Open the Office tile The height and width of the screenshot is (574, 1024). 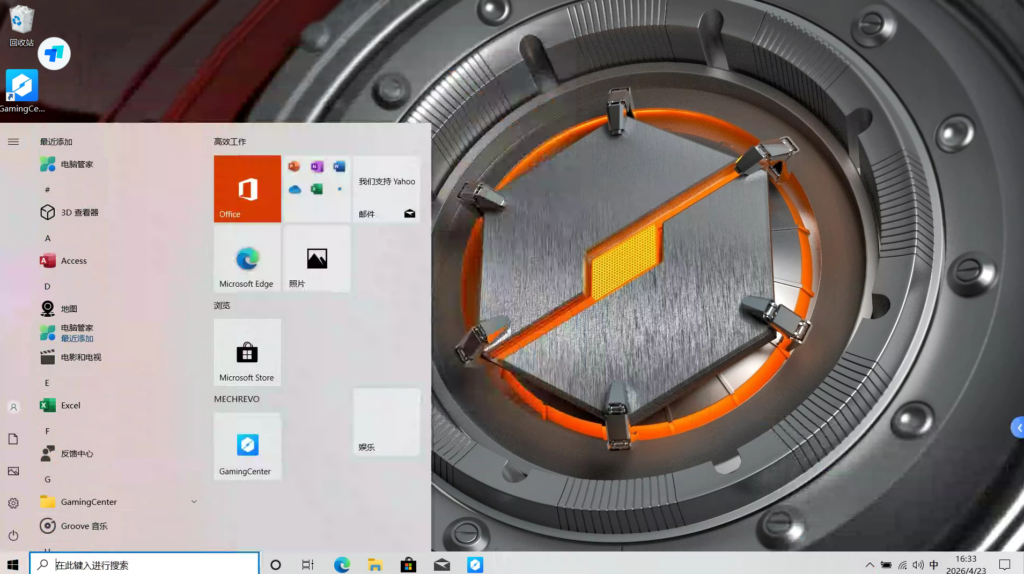point(247,189)
